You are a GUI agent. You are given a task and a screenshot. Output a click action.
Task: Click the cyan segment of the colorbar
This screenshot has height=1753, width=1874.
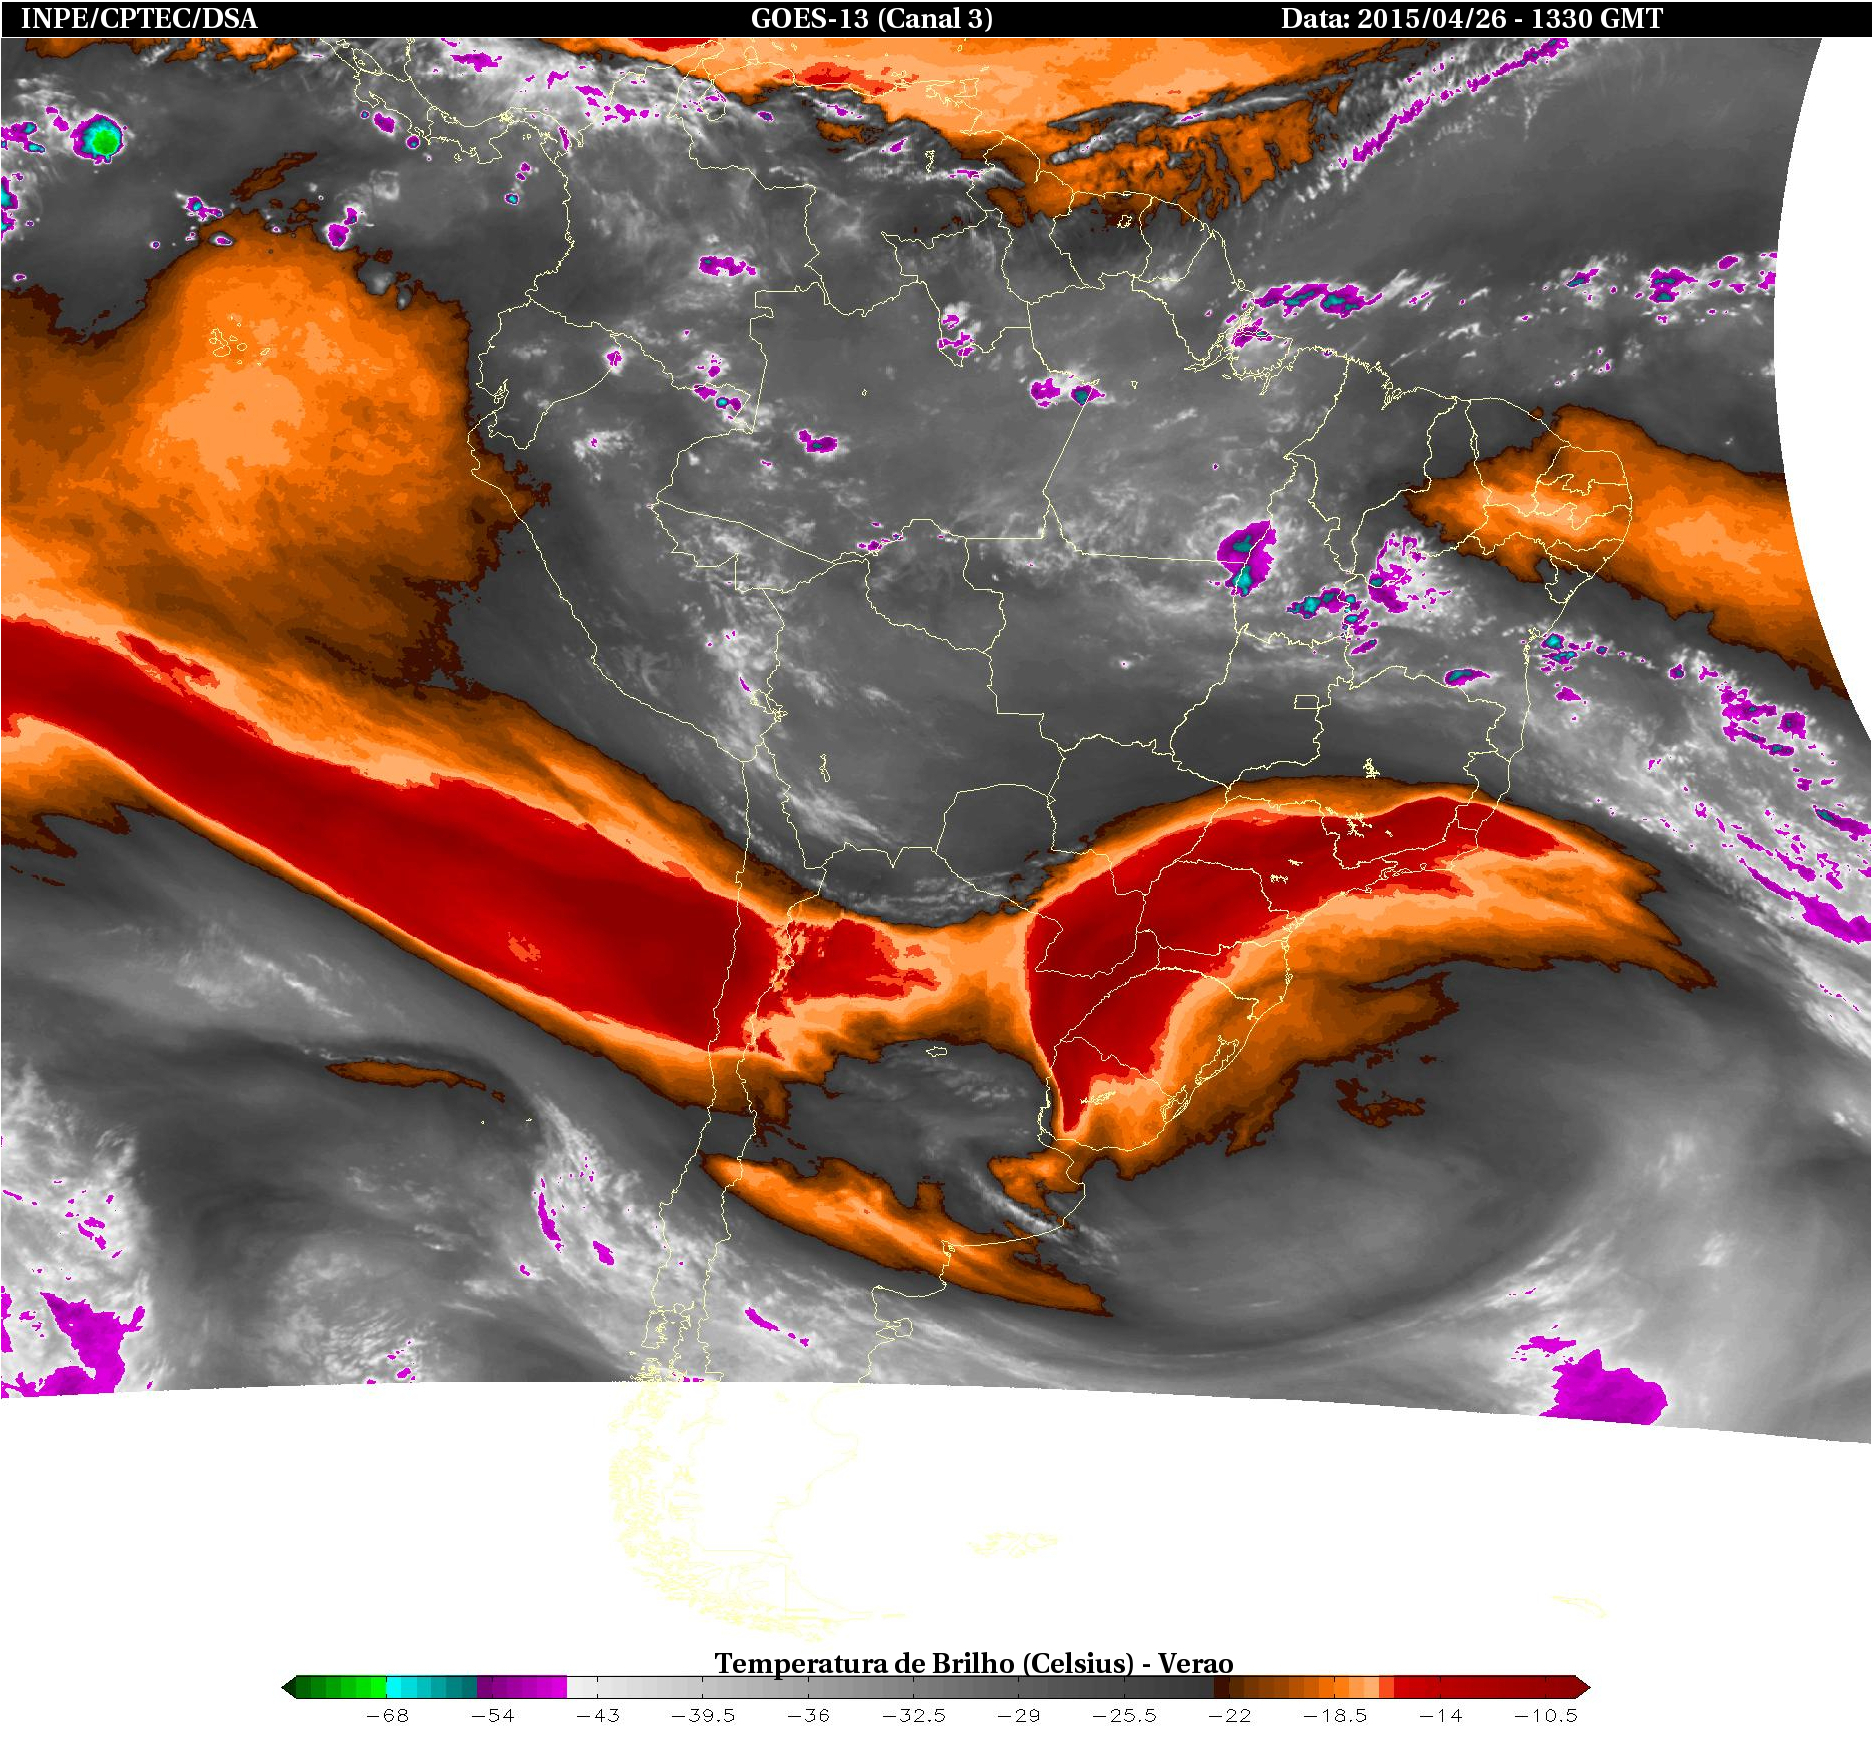(x=432, y=1688)
